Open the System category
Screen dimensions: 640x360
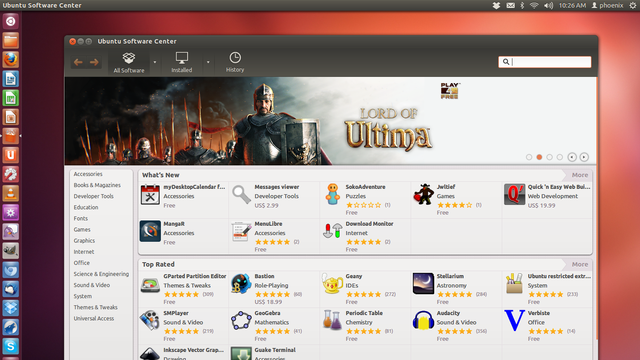83,296
